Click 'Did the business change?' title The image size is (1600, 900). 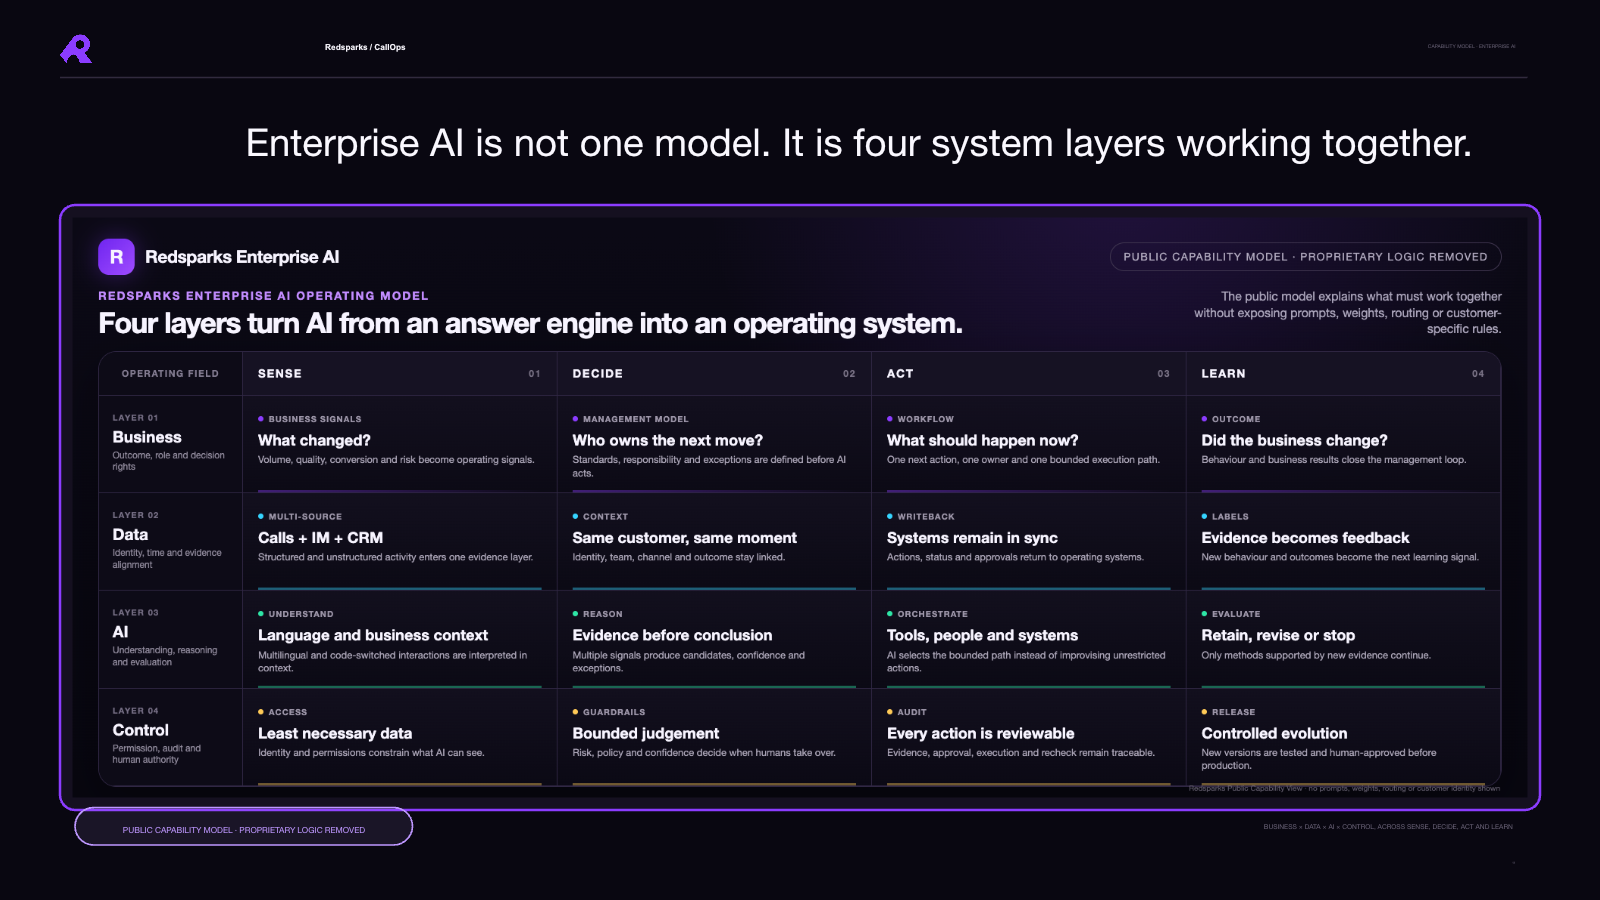[1294, 440]
